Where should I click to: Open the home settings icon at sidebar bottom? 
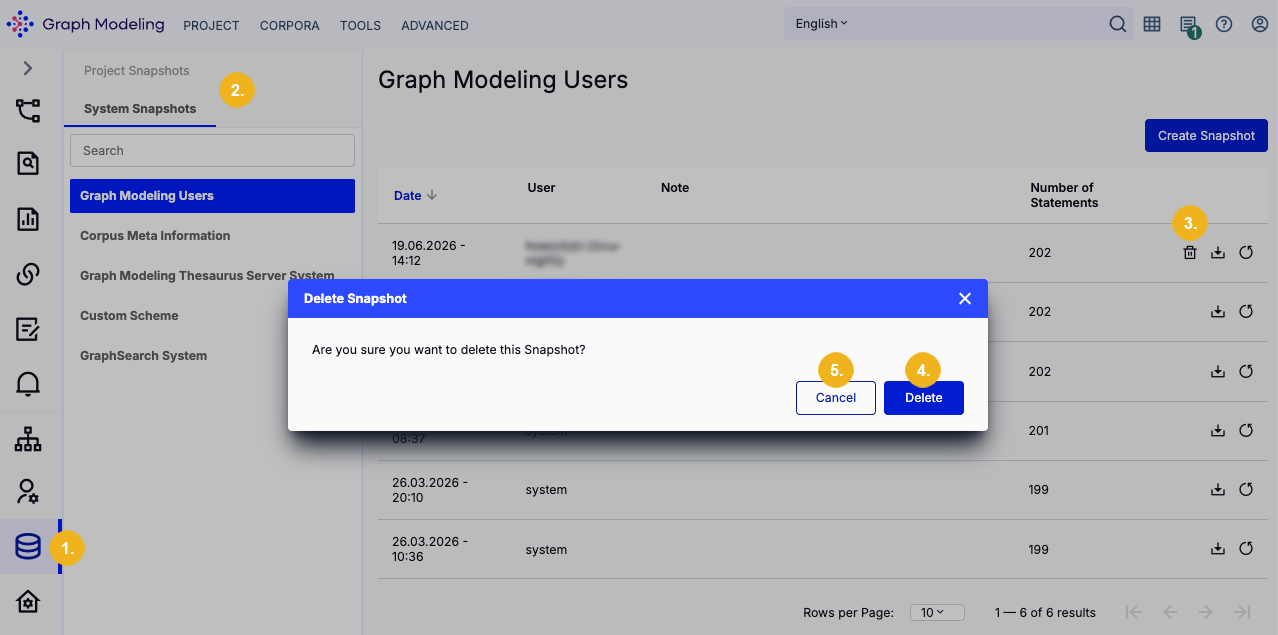pos(28,601)
